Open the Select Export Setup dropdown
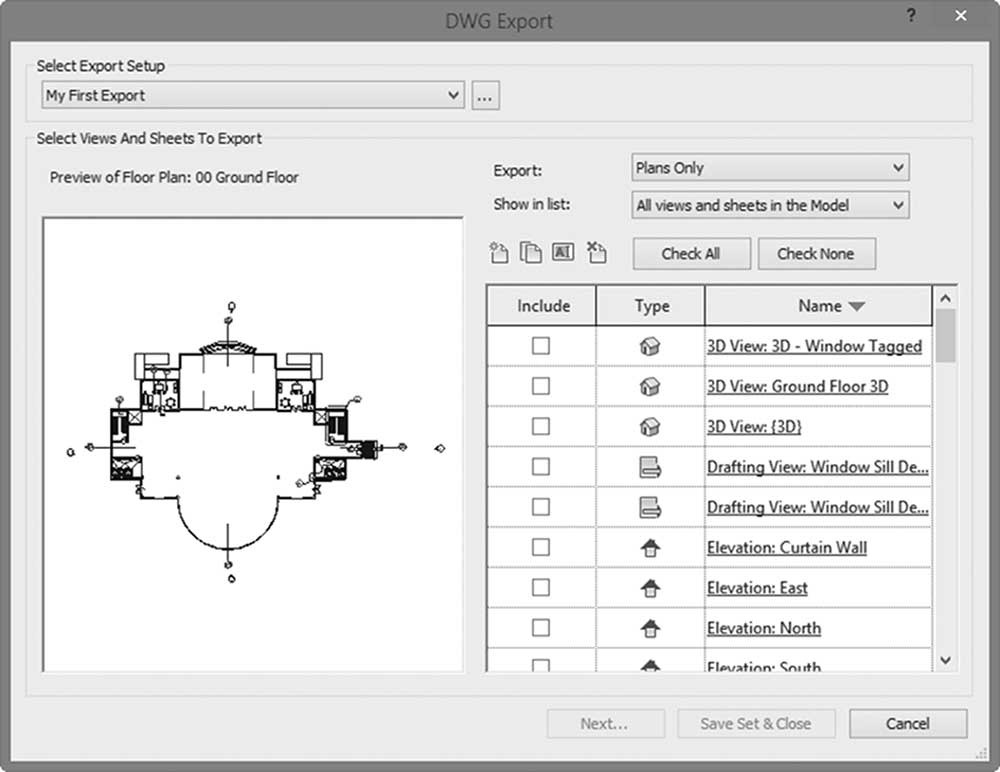Image resolution: width=1000 pixels, height=772 pixels. click(253, 95)
